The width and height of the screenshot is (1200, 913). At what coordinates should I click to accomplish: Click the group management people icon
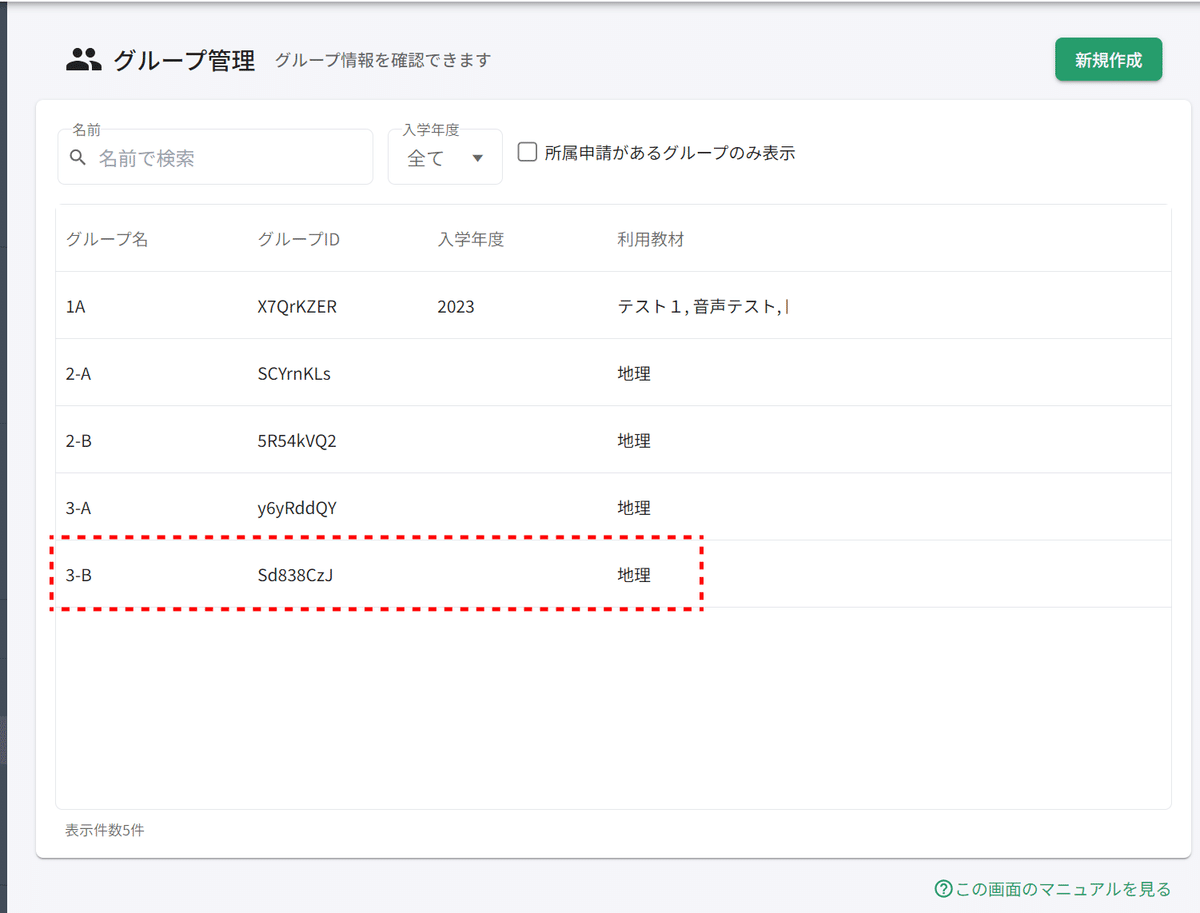[84, 60]
